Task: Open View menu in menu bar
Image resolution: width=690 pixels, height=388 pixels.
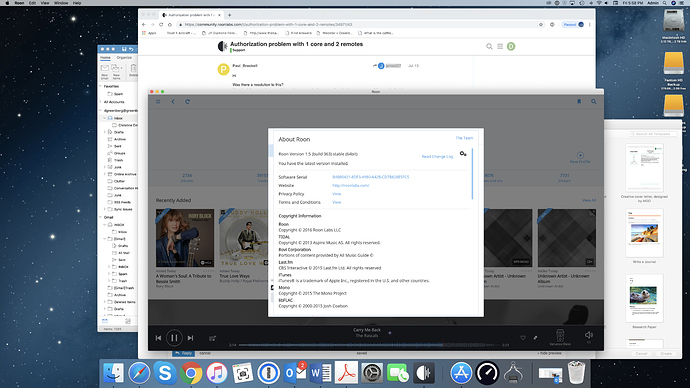Action: (45, 3)
